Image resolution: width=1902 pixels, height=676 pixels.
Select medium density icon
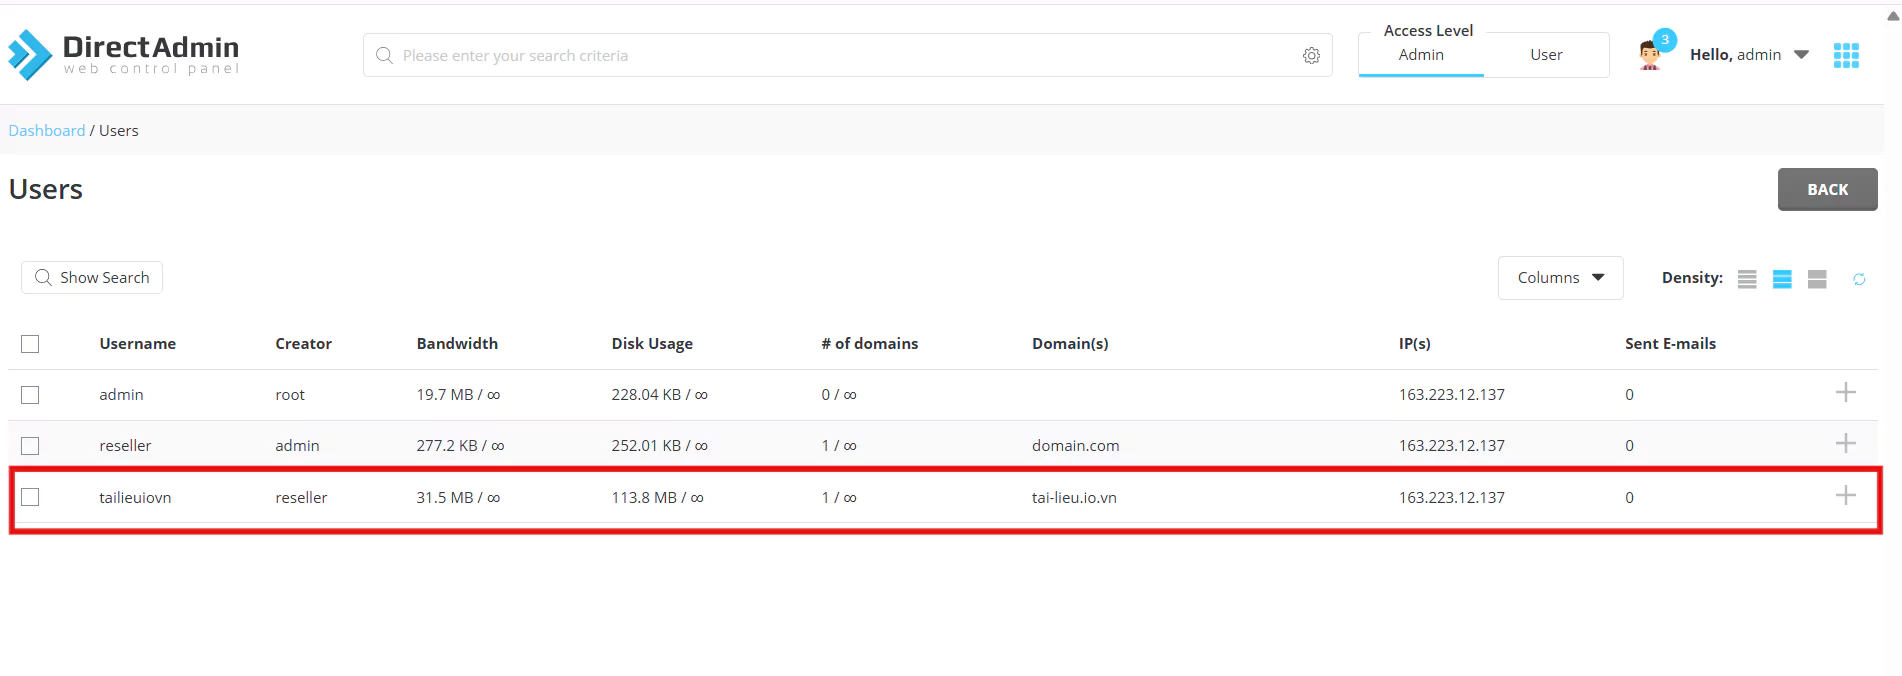[x=1782, y=279]
